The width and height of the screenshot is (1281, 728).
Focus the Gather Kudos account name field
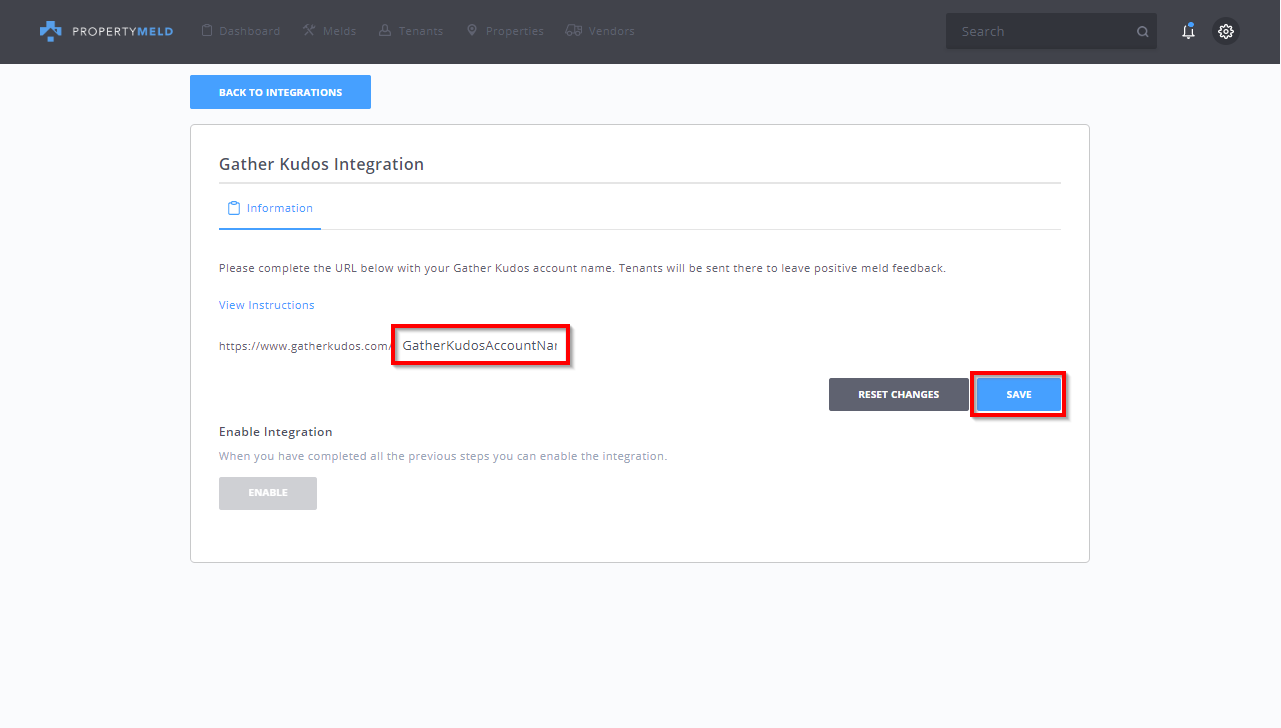(x=479, y=345)
